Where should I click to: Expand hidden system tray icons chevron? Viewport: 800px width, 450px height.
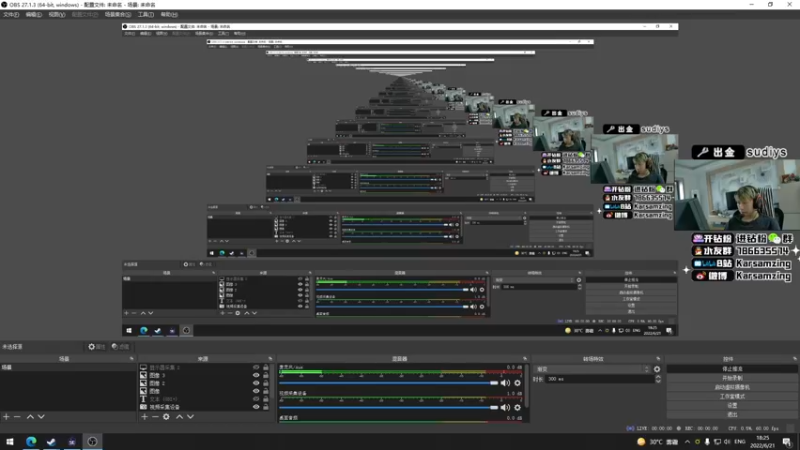tap(687, 442)
